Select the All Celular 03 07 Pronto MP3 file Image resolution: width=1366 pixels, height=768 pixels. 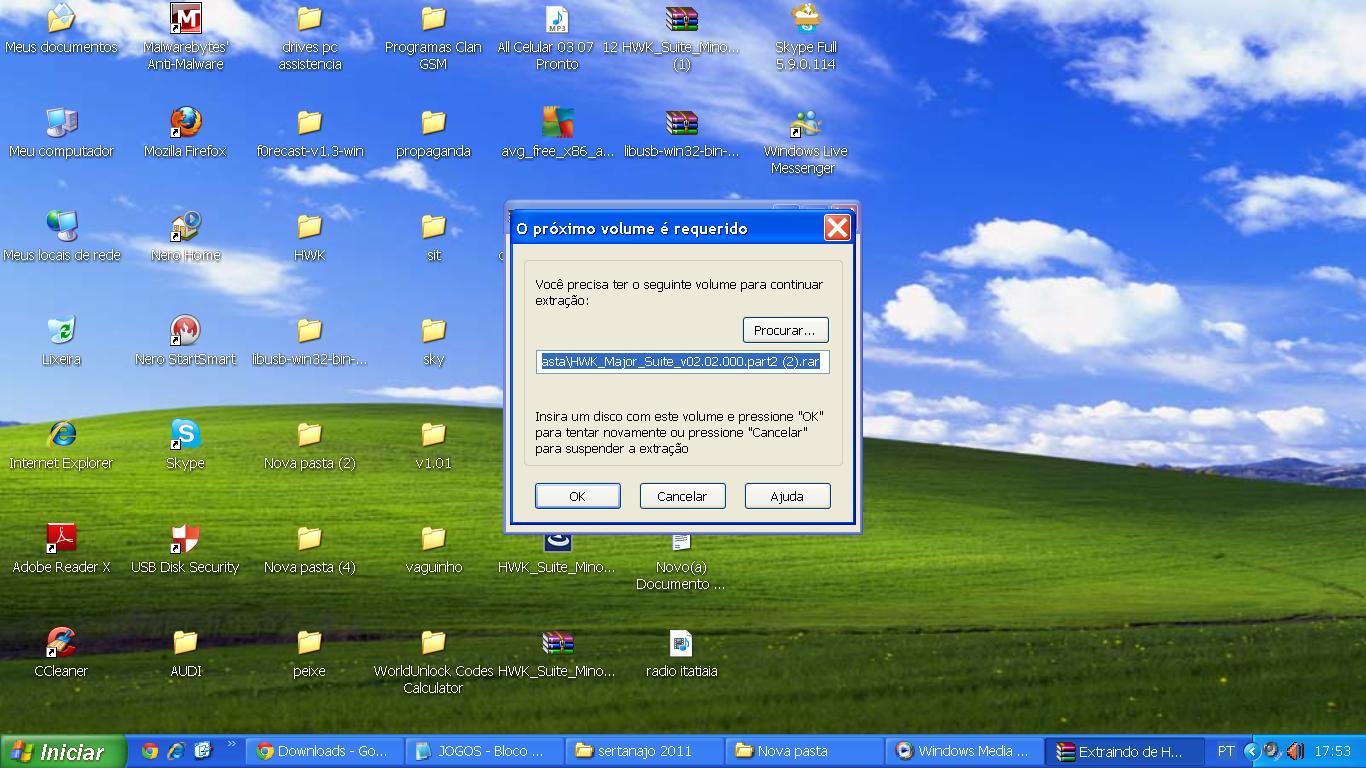(557, 36)
